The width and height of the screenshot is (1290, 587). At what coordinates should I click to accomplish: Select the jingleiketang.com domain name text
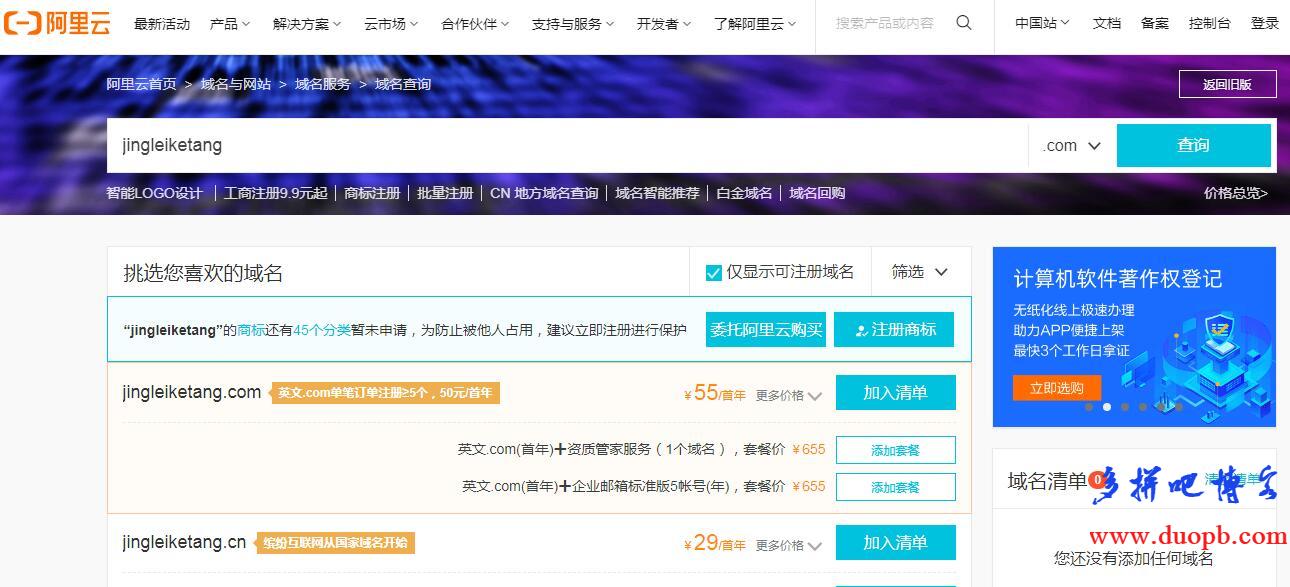(x=192, y=392)
